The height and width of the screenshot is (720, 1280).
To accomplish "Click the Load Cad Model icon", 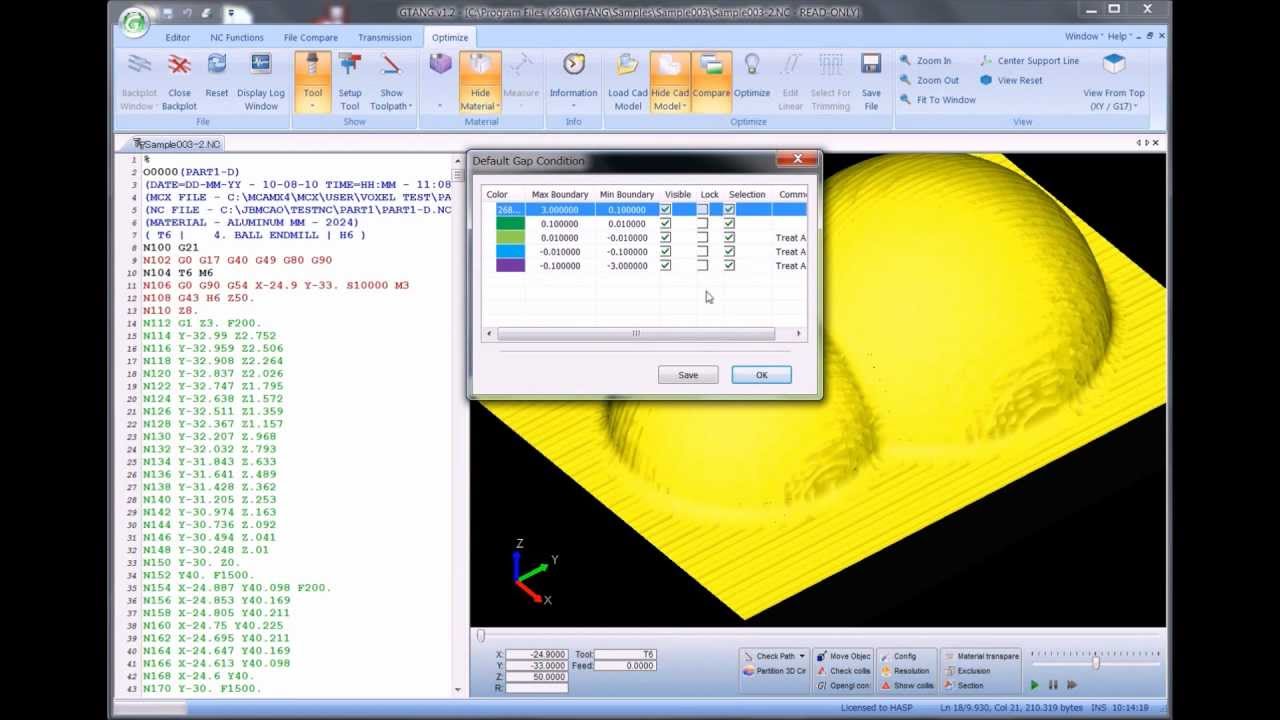I will tap(627, 66).
